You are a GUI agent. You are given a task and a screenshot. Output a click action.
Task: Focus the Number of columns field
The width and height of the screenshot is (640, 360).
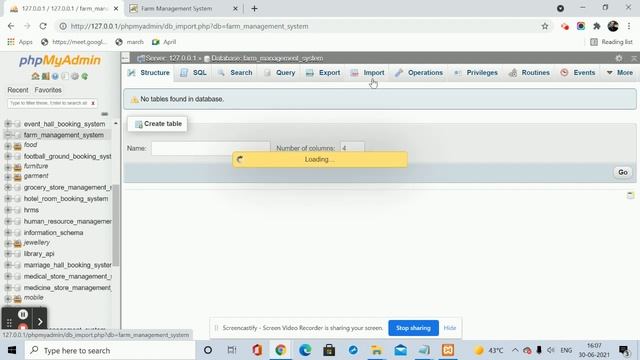point(352,148)
